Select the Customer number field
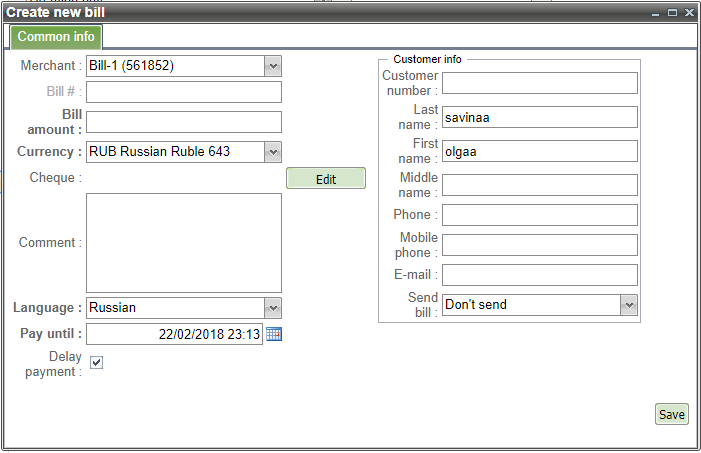This screenshot has height=453, width=701. pos(540,83)
